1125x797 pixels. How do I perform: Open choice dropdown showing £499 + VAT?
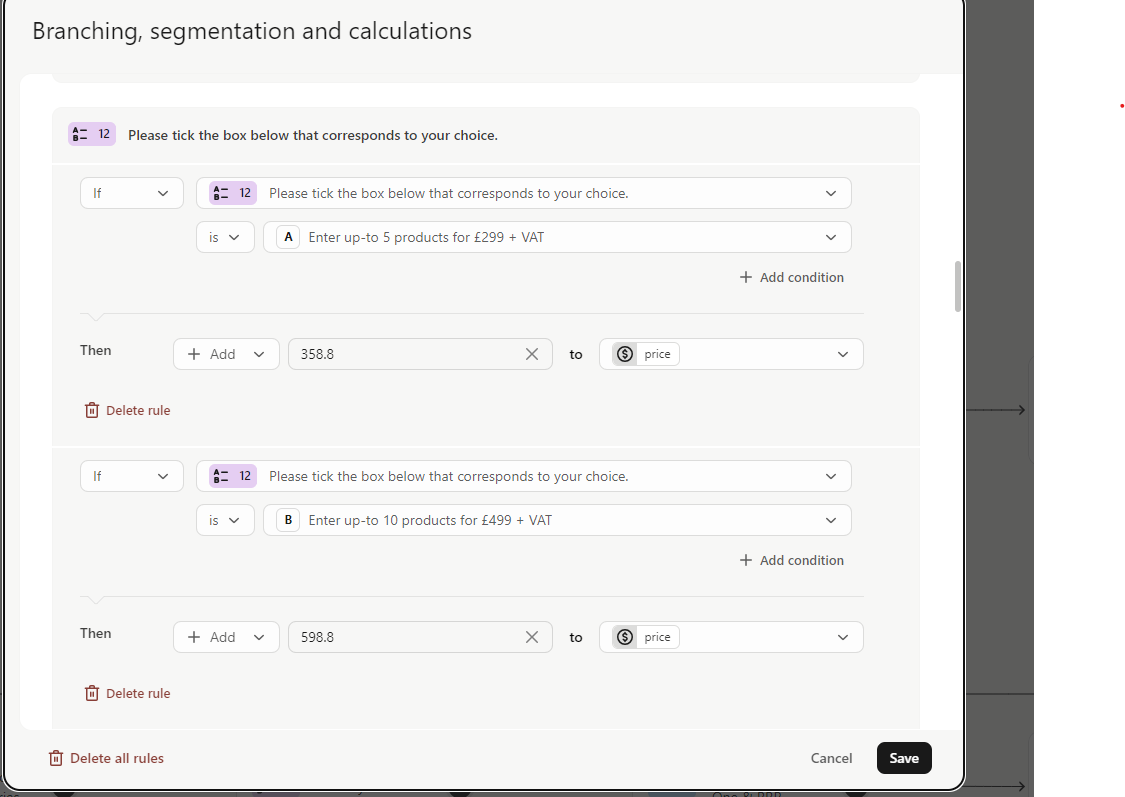click(x=557, y=520)
